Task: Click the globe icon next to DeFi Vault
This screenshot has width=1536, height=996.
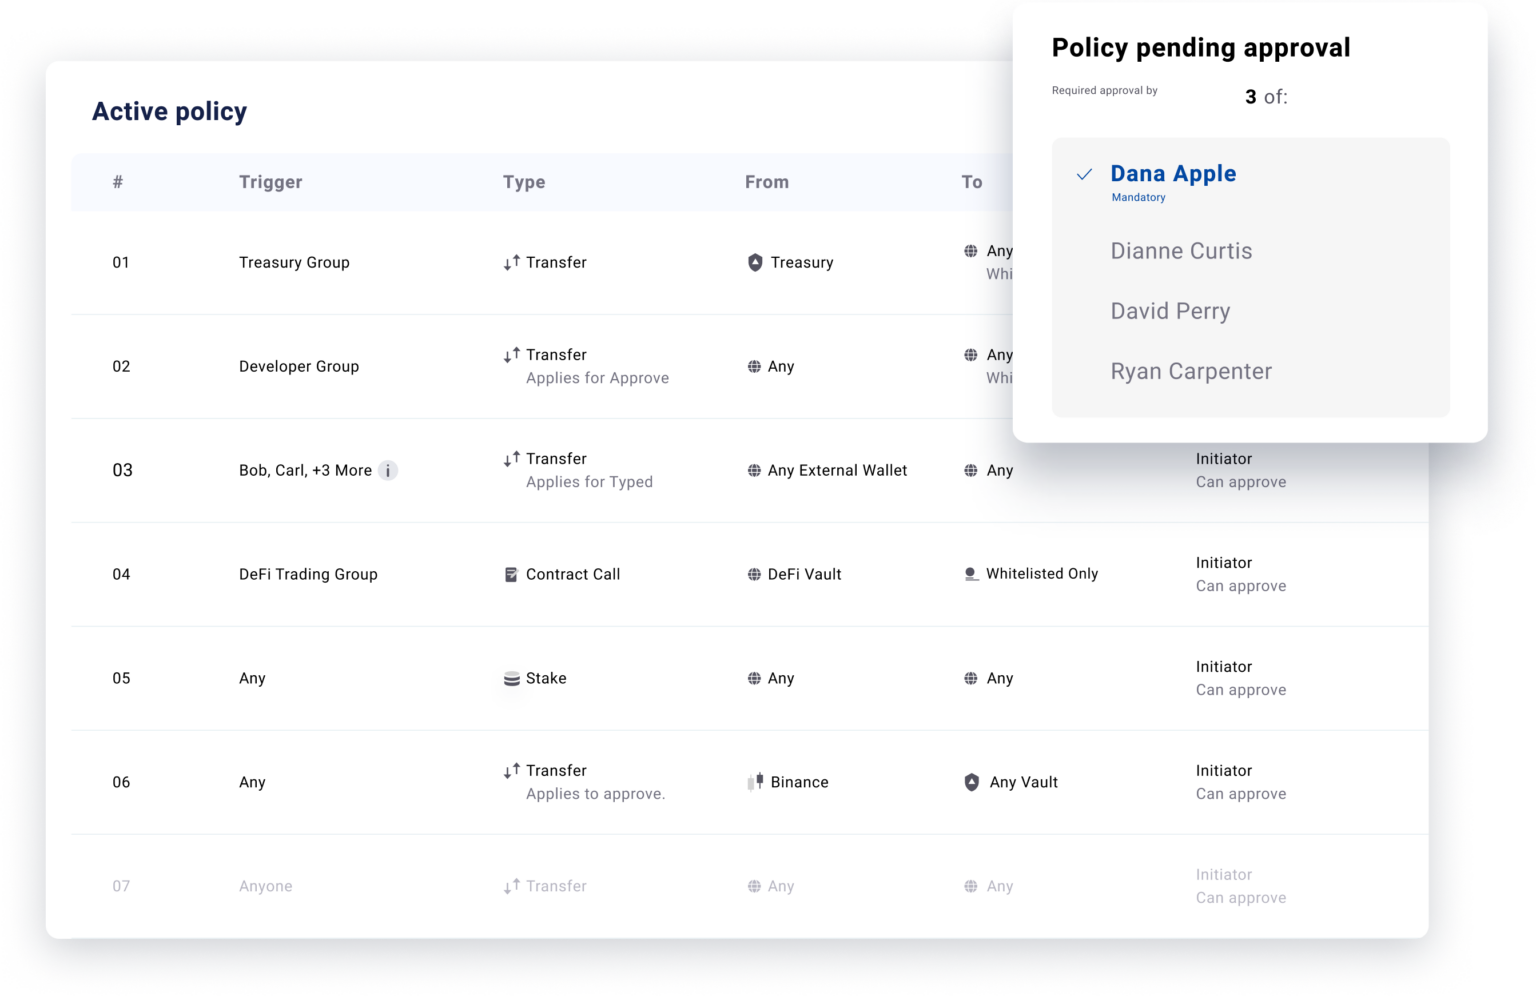Action: [x=754, y=574]
